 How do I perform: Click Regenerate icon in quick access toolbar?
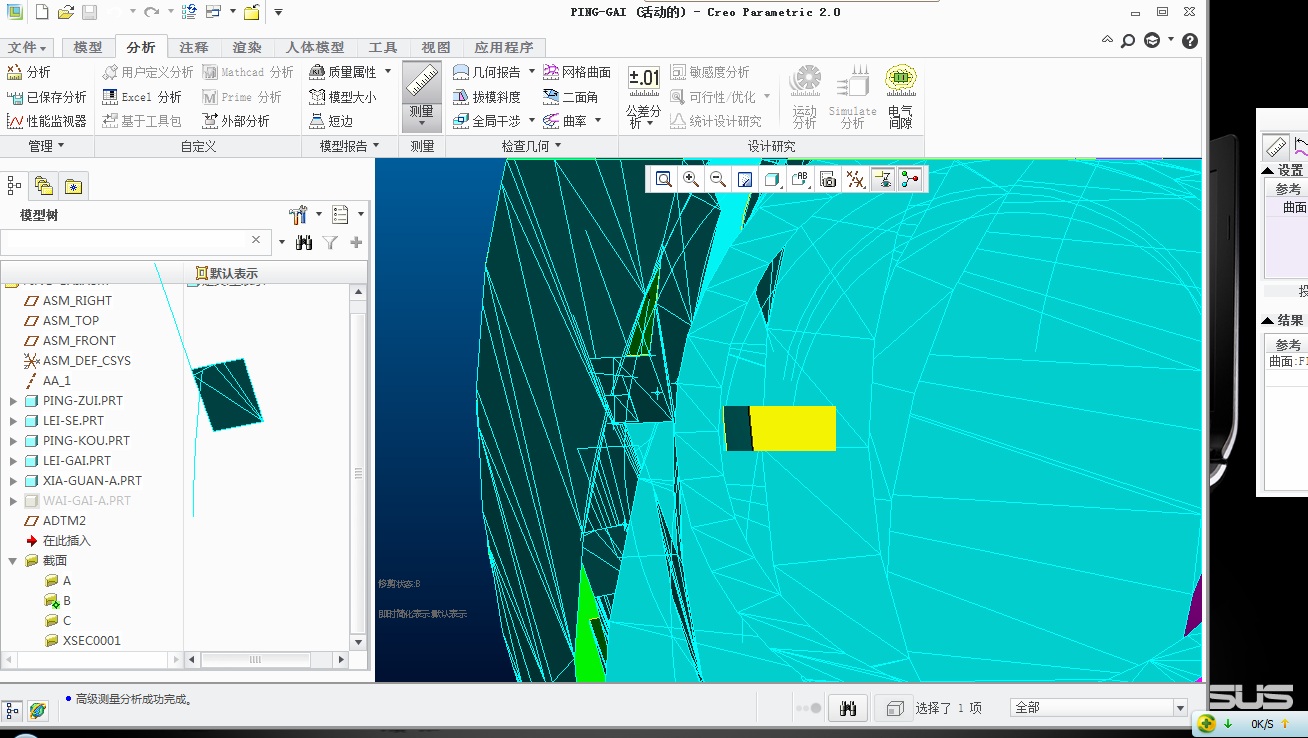pyautogui.click(x=189, y=12)
